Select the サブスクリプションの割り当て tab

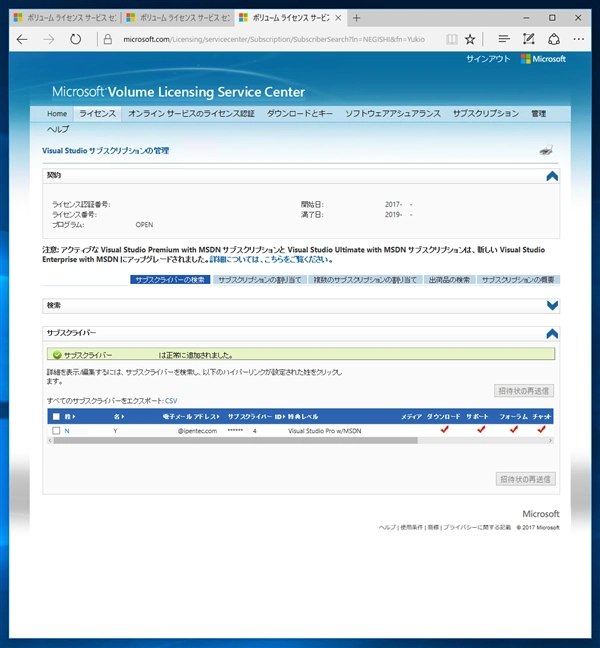click(x=260, y=280)
